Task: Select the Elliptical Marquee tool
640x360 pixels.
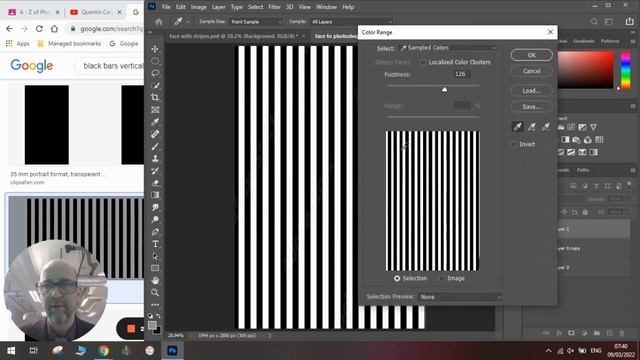Action: point(155,61)
